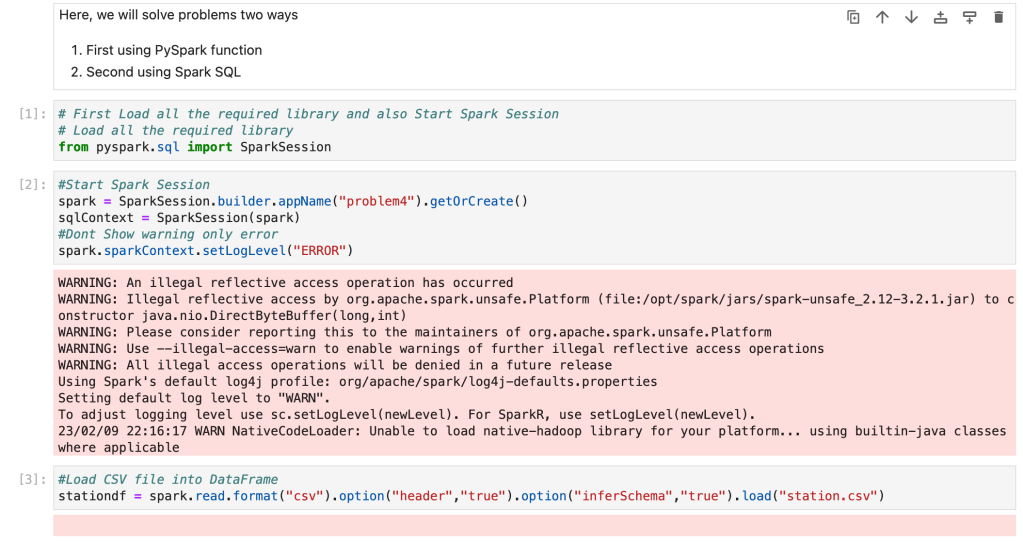Click the NativeCodeLoader warning output line
This screenshot has width=1023, height=542.
(x=530, y=431)
